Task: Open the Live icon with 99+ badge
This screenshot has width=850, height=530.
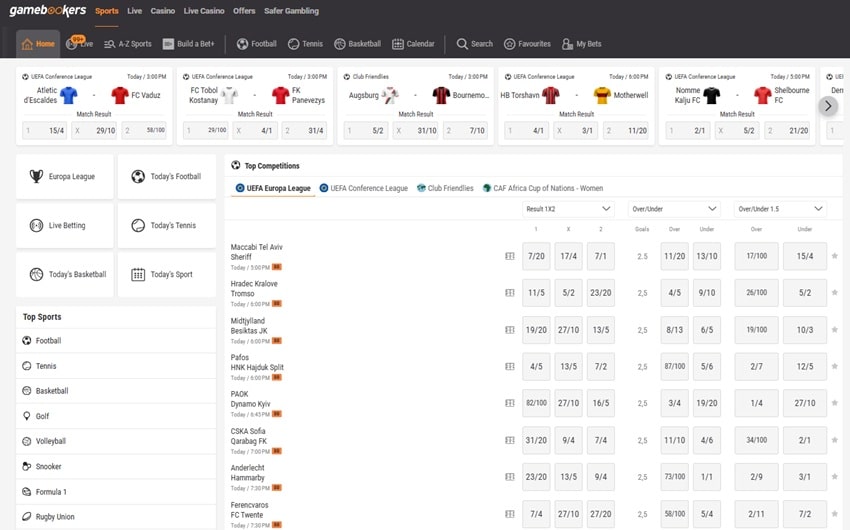Action: [x=79, y=43]
